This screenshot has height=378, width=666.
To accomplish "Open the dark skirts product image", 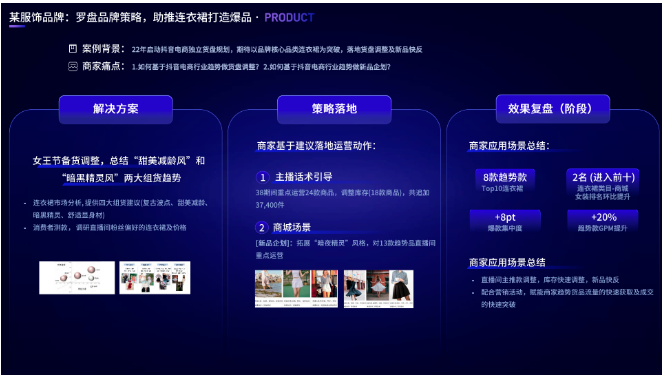I will [378, 288].
